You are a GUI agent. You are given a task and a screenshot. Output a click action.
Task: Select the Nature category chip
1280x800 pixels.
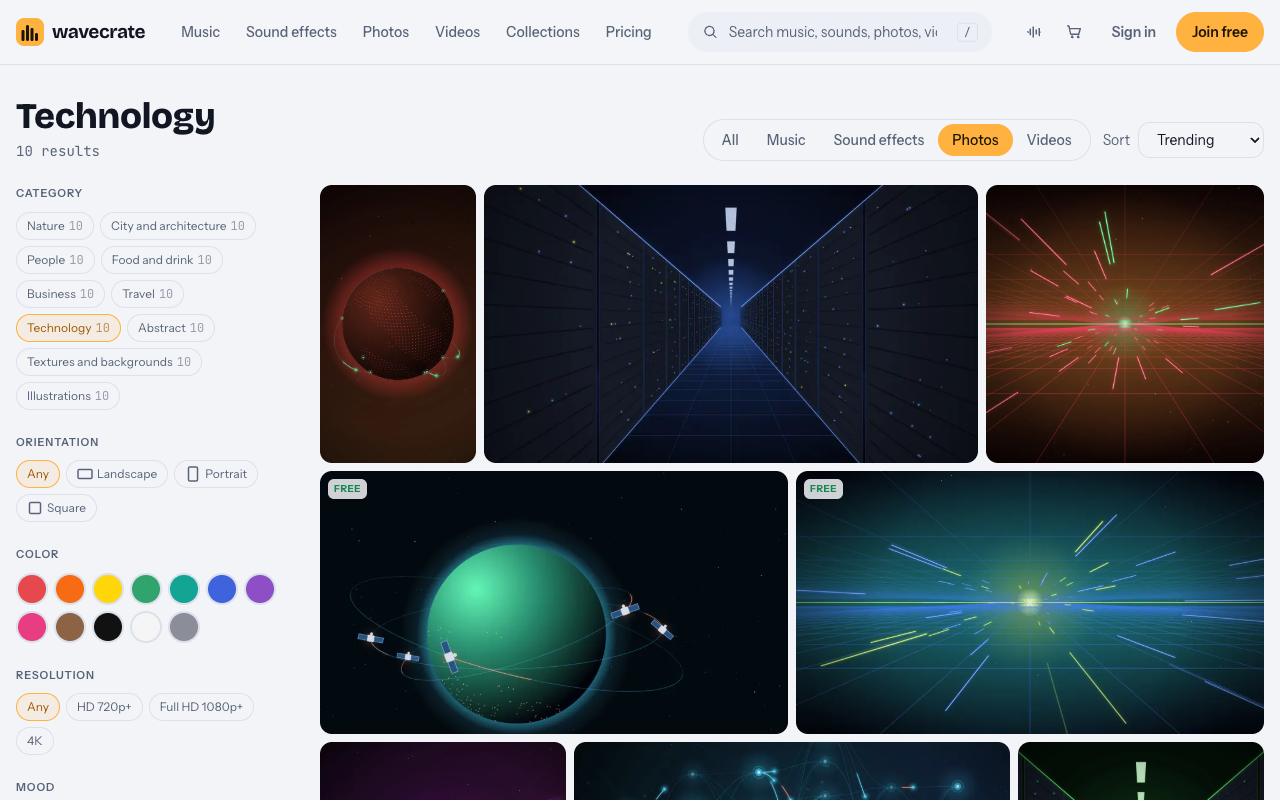pos(55,226)
